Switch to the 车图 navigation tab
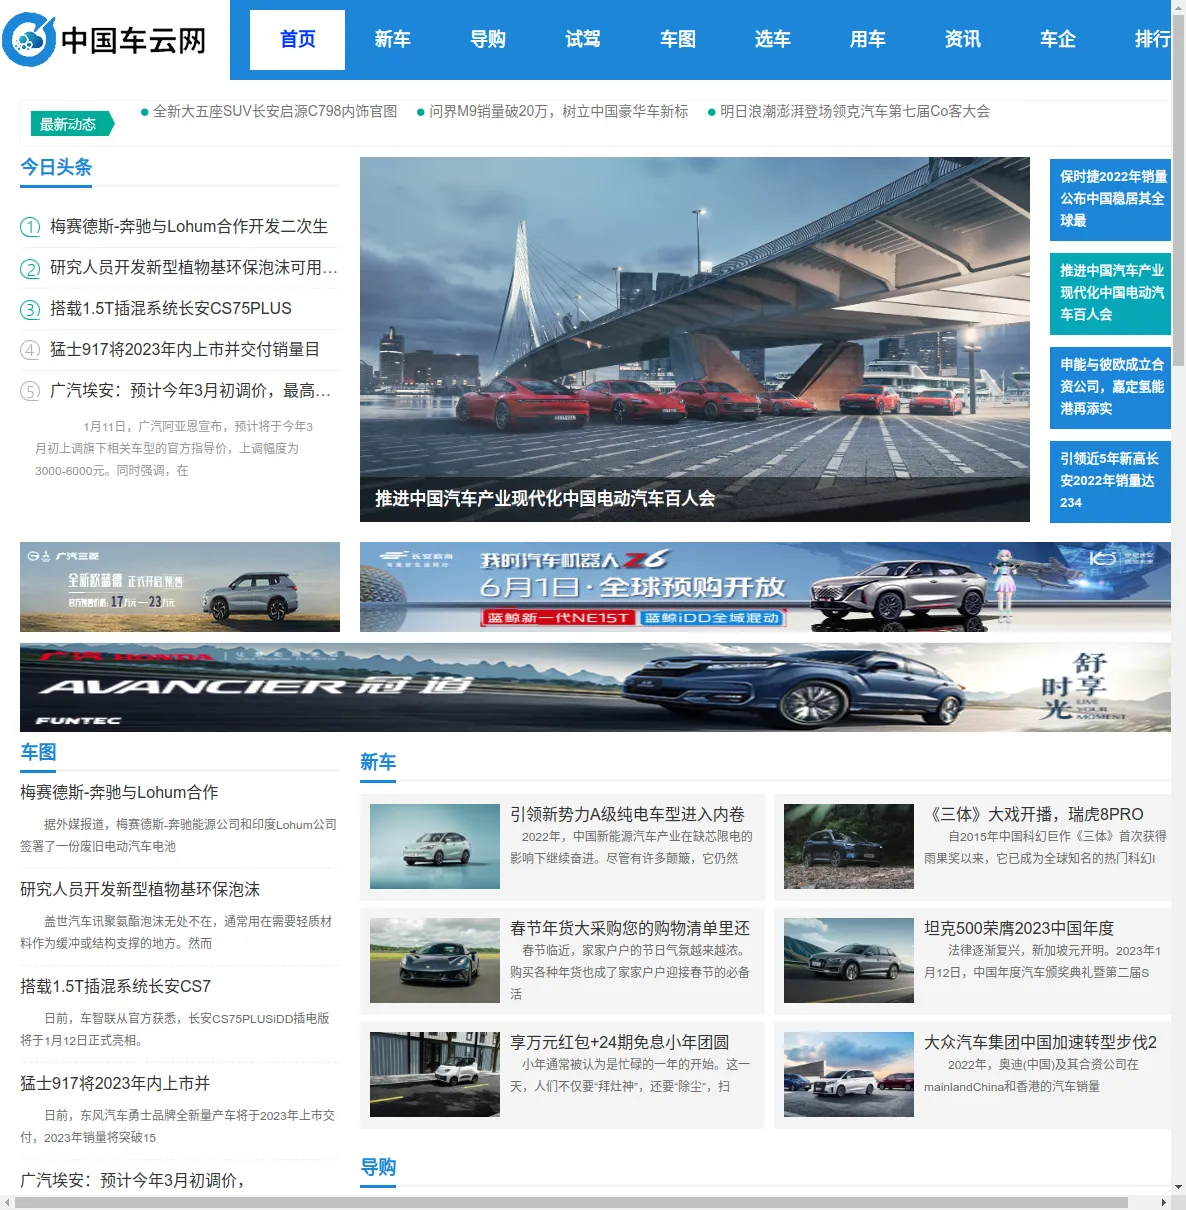 [677, 40]
